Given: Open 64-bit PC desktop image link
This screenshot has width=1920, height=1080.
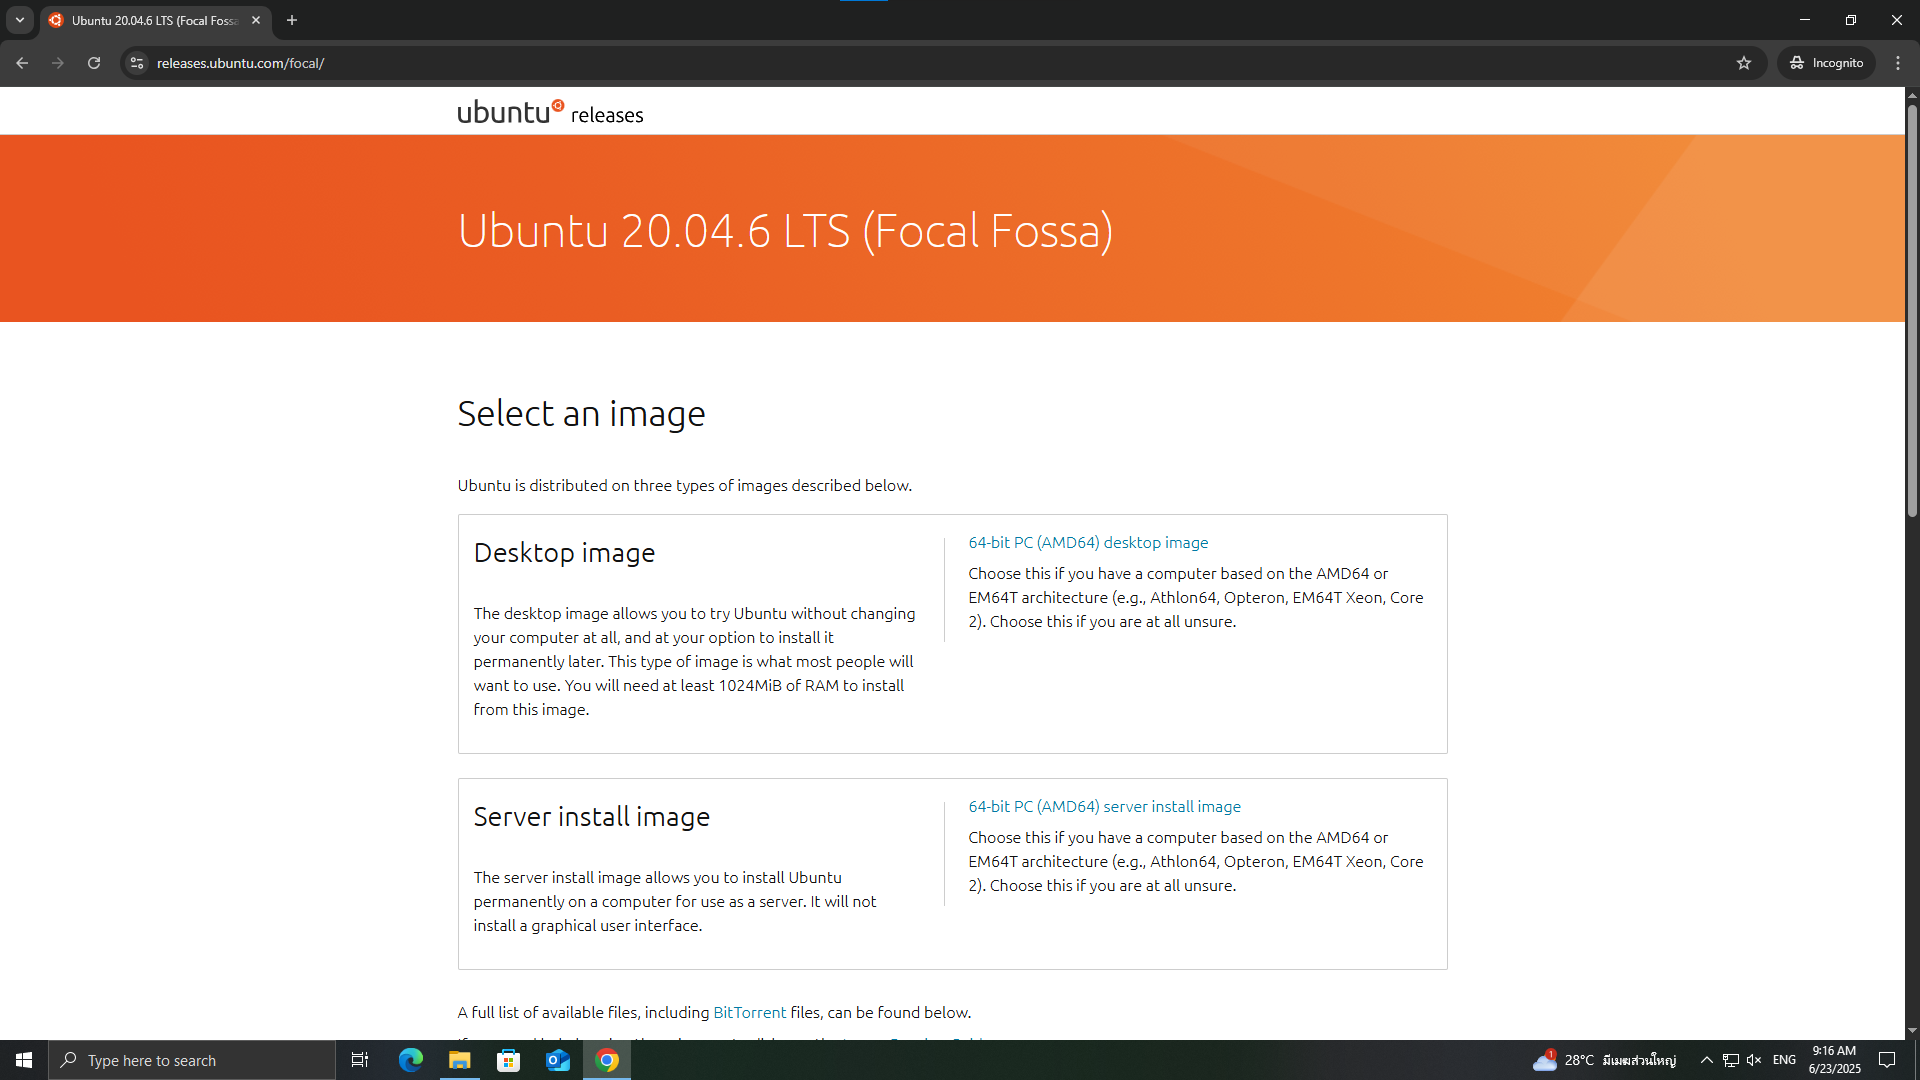Looking at the screenshot, I should coord(1087,542).
